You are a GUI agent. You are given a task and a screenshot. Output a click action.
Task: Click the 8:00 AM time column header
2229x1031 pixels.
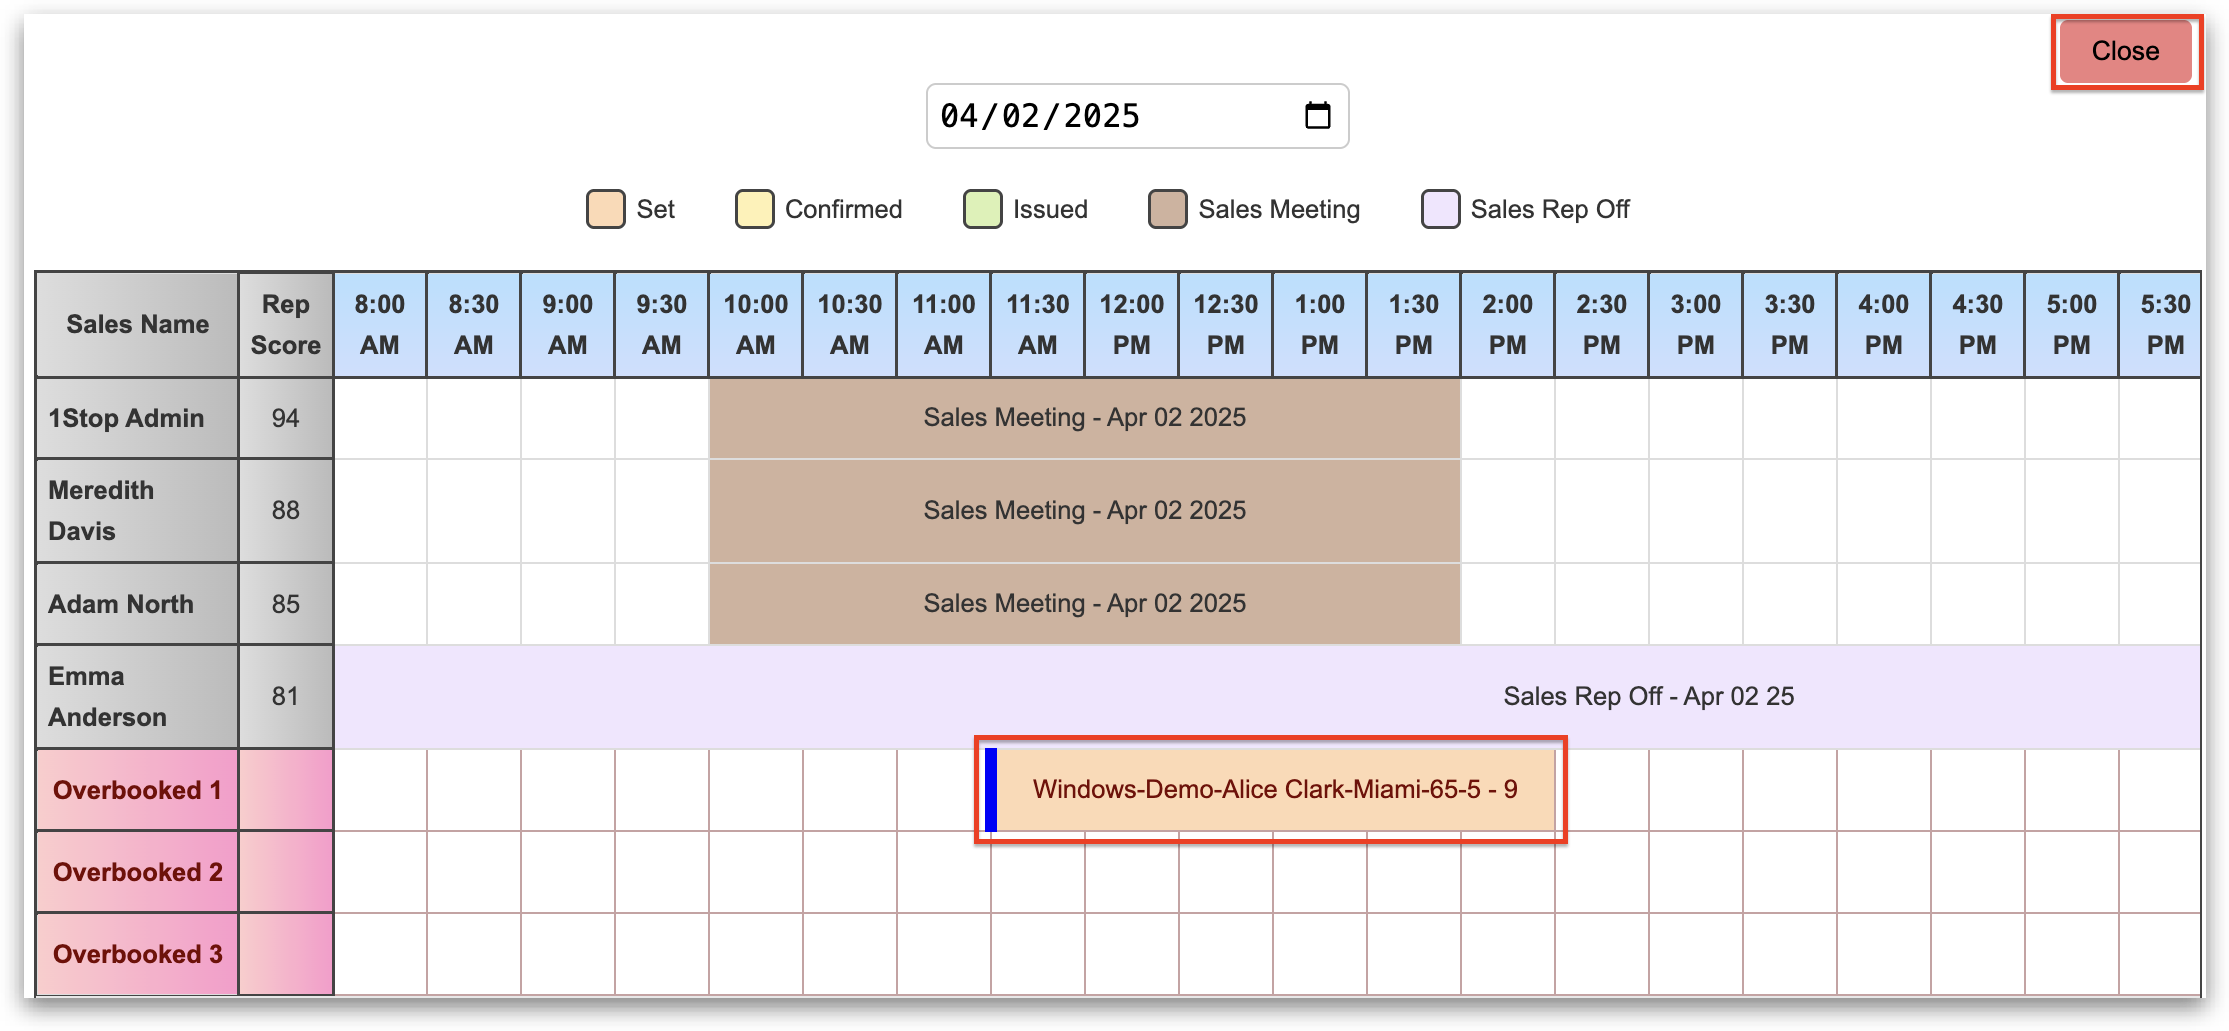[x=379, y=324]
